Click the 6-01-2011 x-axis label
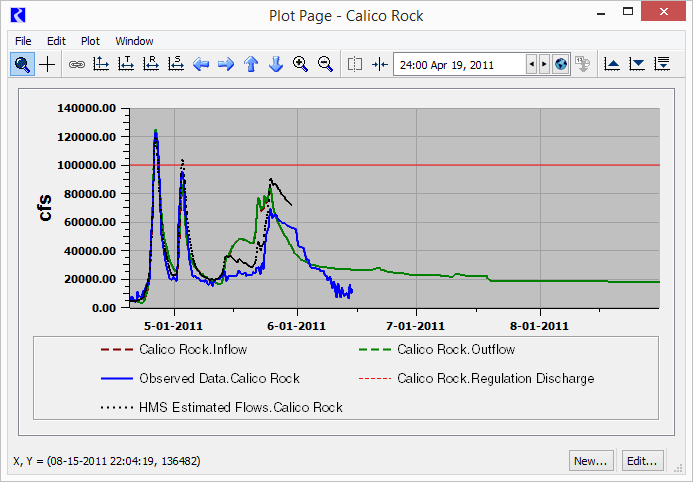 [x=297, y=326]
